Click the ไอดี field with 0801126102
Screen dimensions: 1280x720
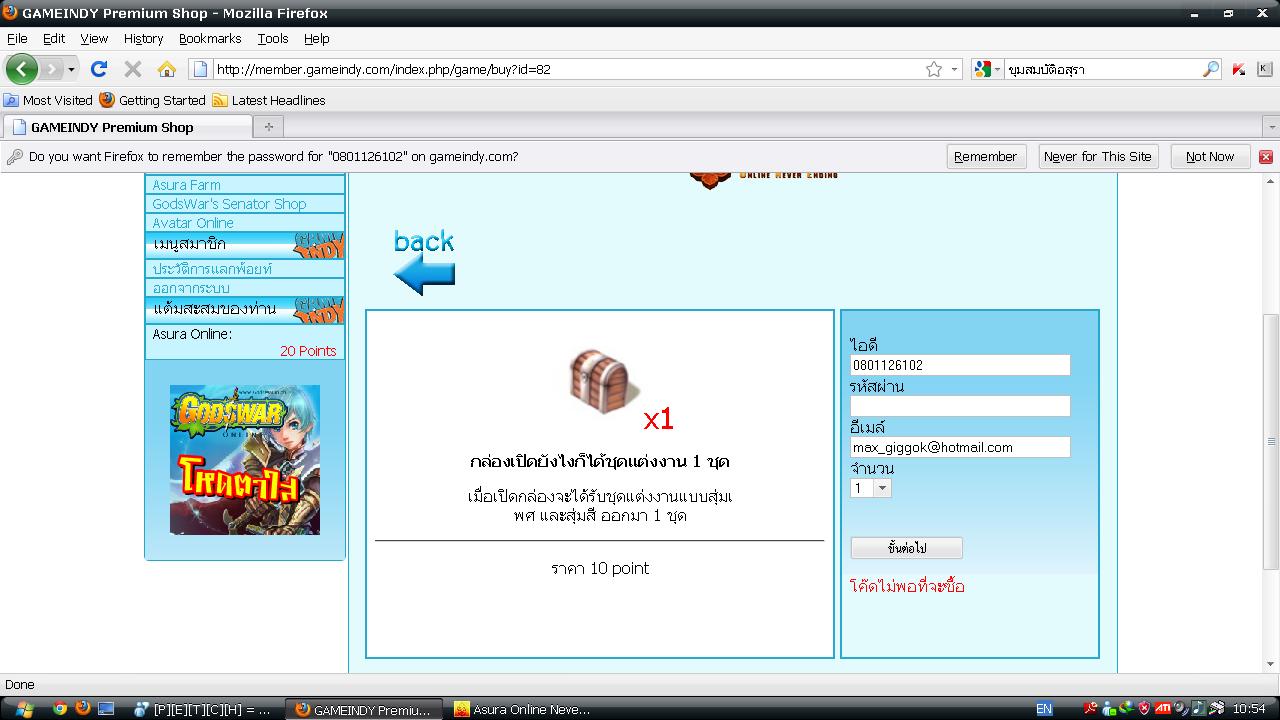[960, 365]
